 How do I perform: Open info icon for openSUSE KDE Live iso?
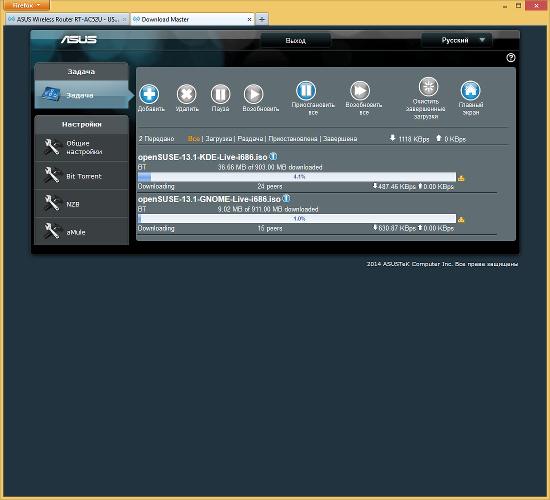[273, 156]
